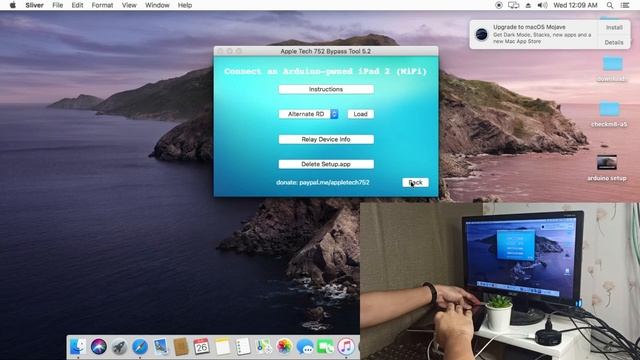
Task: Close the Bypass Tool window
Action: coord(220,51)
